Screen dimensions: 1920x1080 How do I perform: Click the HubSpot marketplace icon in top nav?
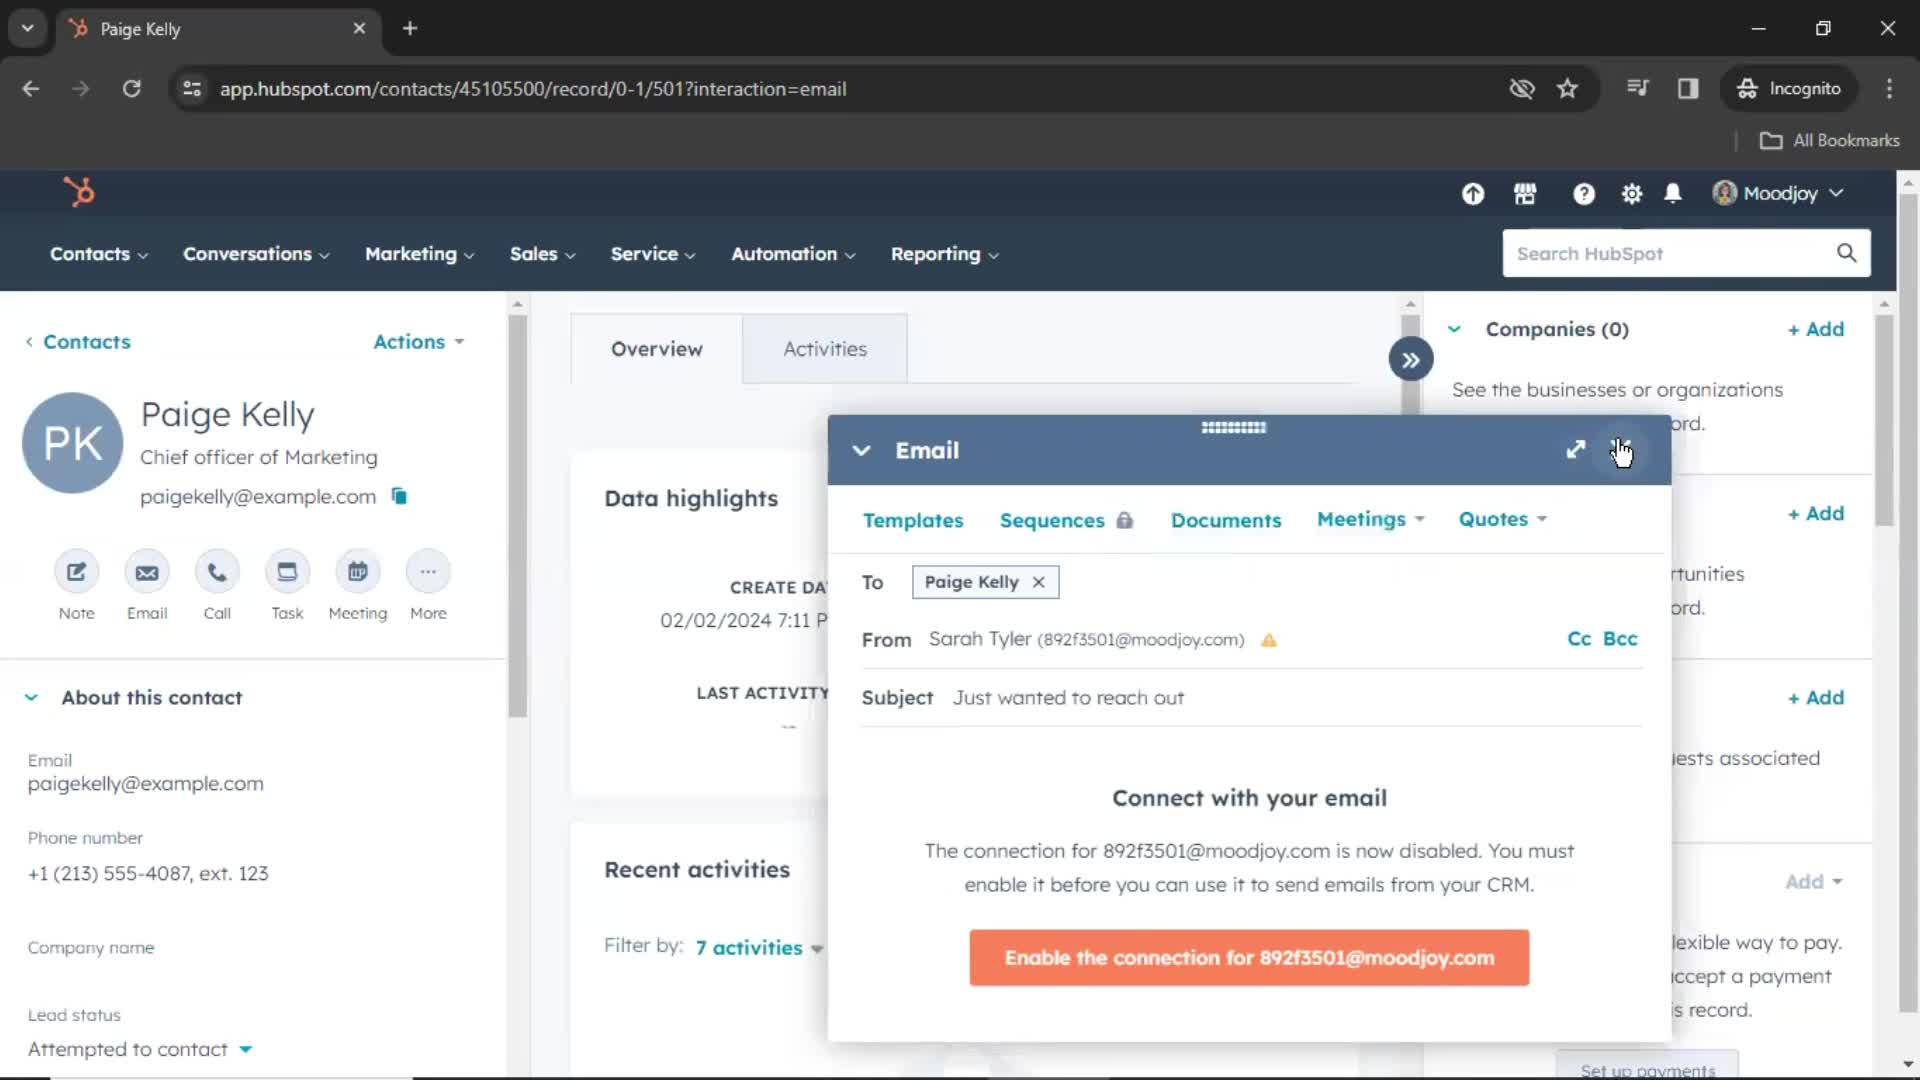[x=1524, y=194]
